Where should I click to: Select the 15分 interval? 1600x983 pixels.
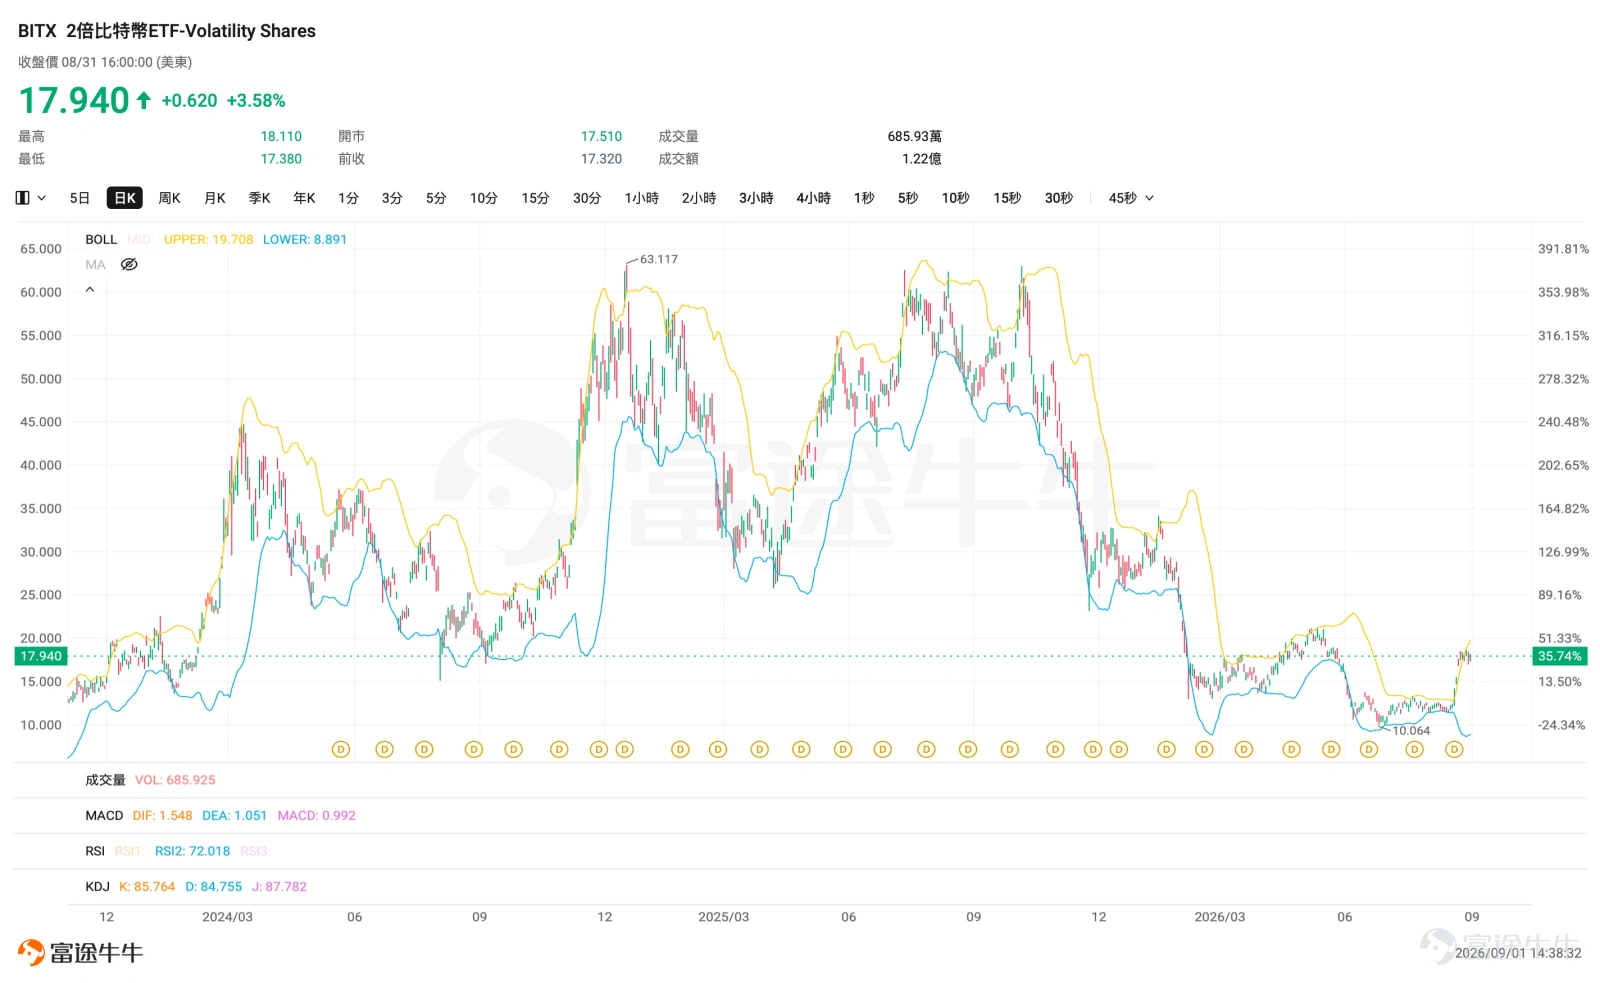pyautogui.click(x=535, y=198)
